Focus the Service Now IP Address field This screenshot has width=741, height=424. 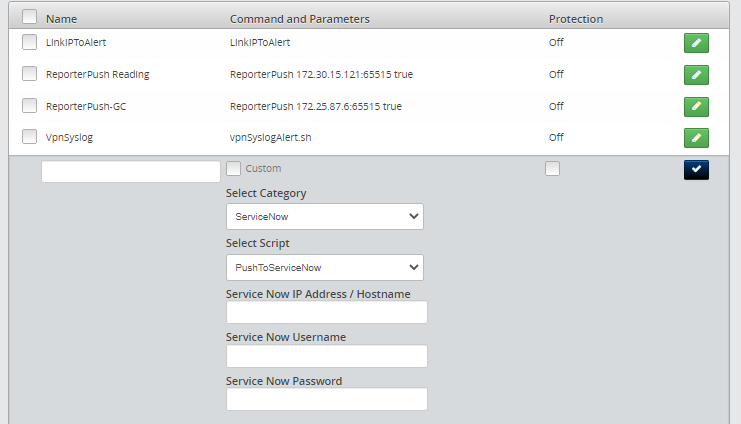(326, 312)
